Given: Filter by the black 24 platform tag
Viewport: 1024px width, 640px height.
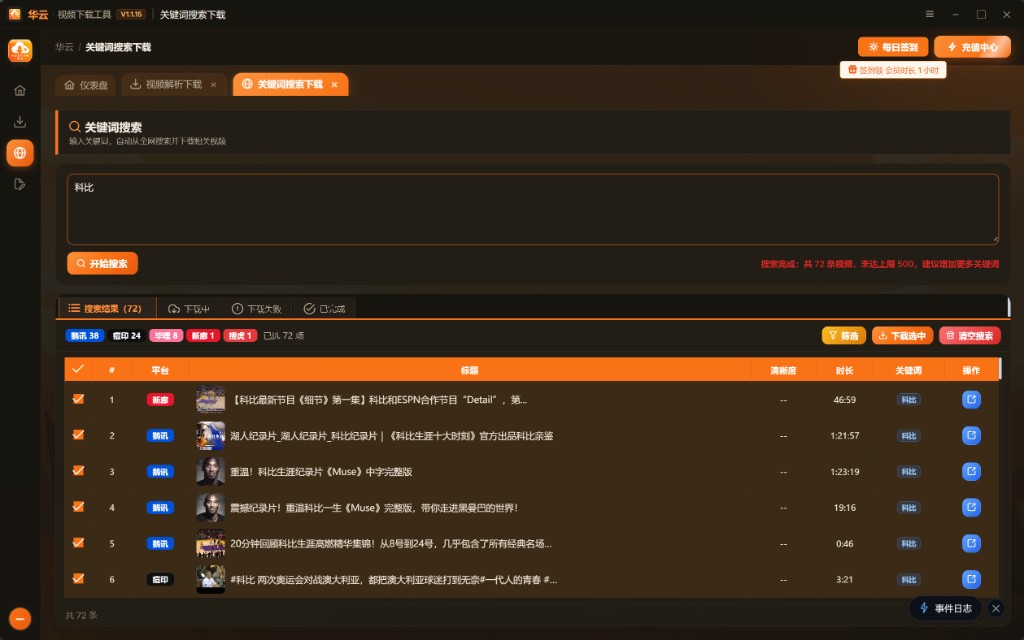Looking at the screenshot, I should pyautogui.click(x=127, y=336).
